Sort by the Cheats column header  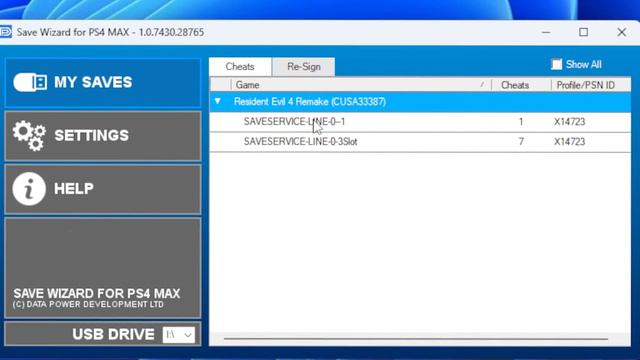click(522, 85)
